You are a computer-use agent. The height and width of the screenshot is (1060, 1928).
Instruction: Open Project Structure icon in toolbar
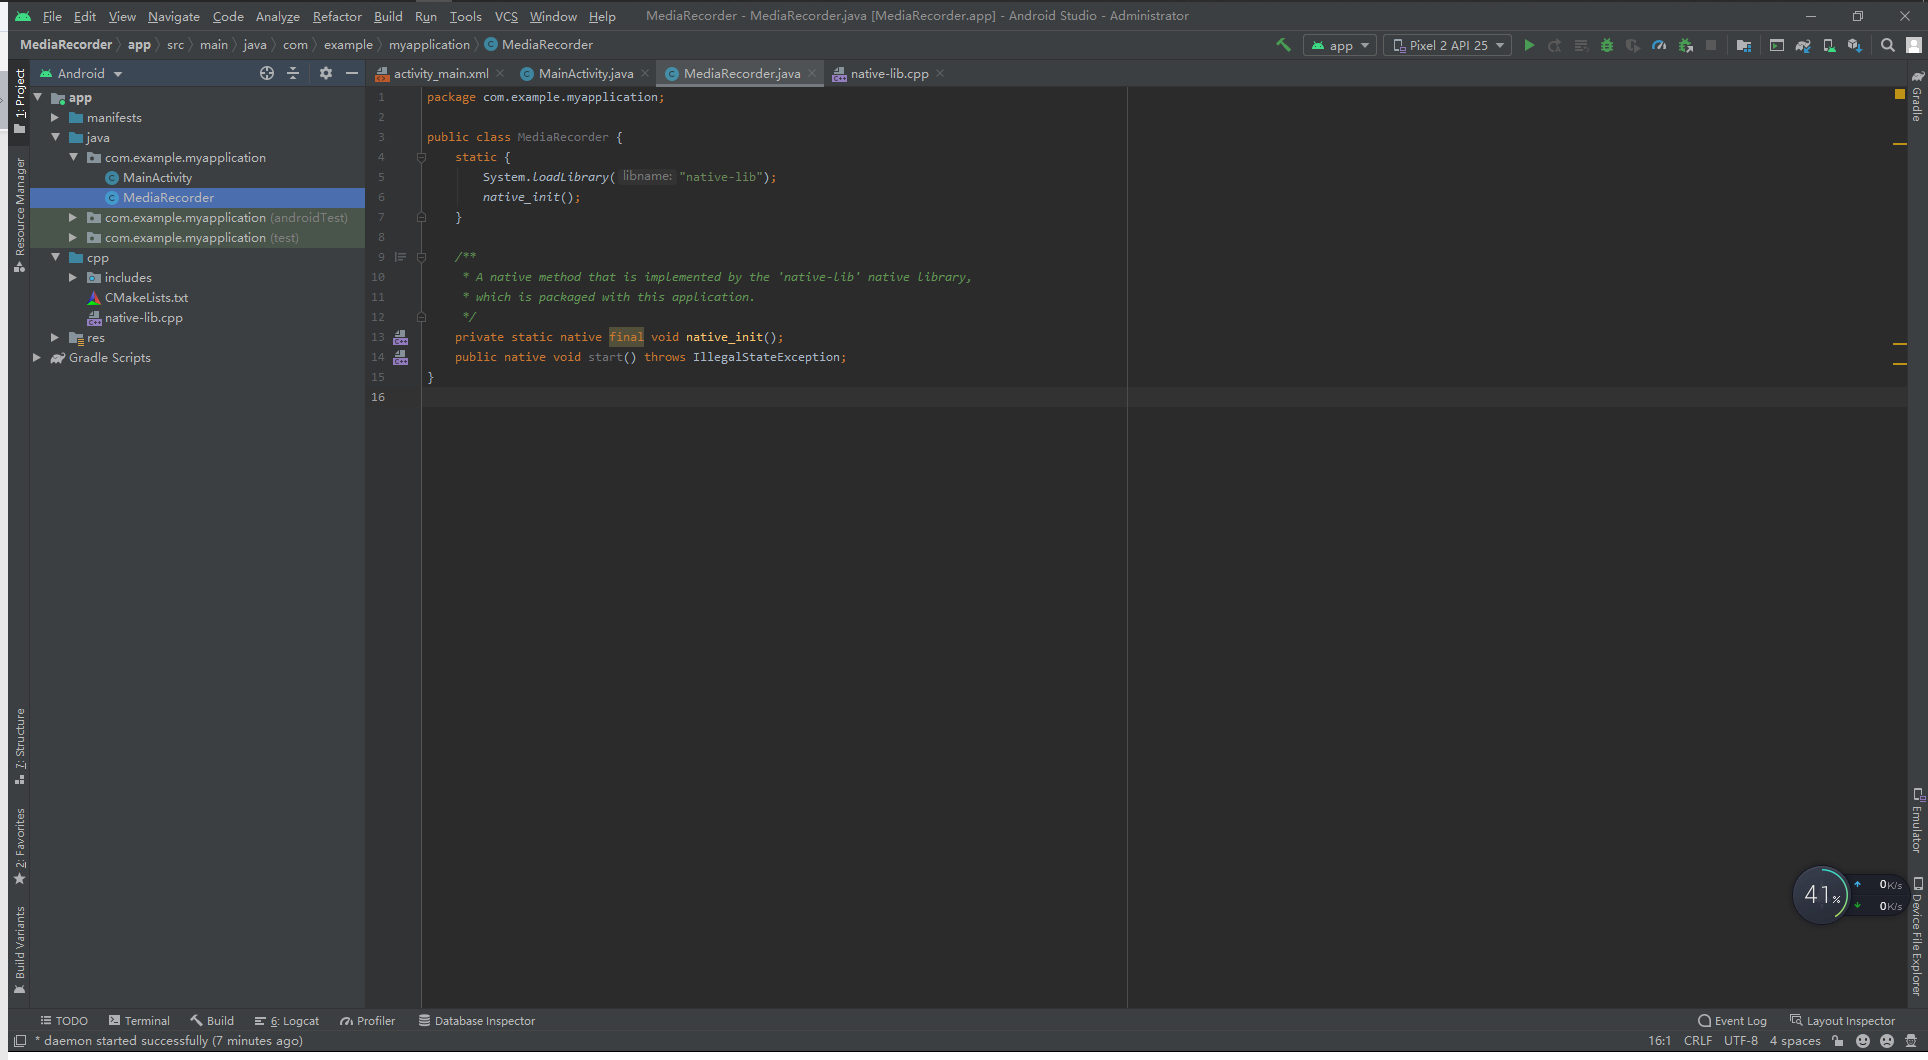click(x=1744, y=45)
